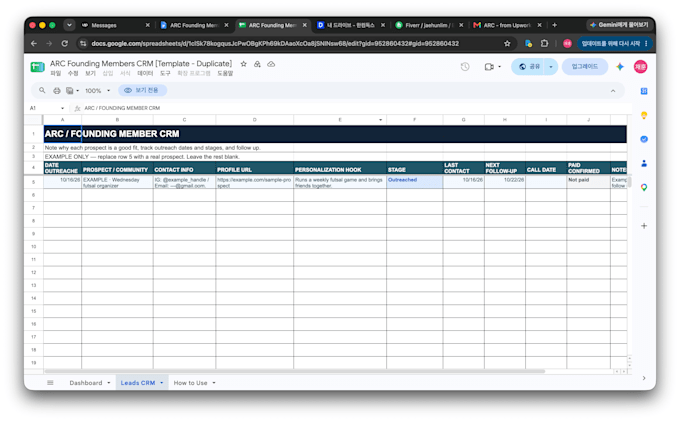Screen dimensions: 680x422
Task: Open the 도구 menu
Action: point(165,73)
